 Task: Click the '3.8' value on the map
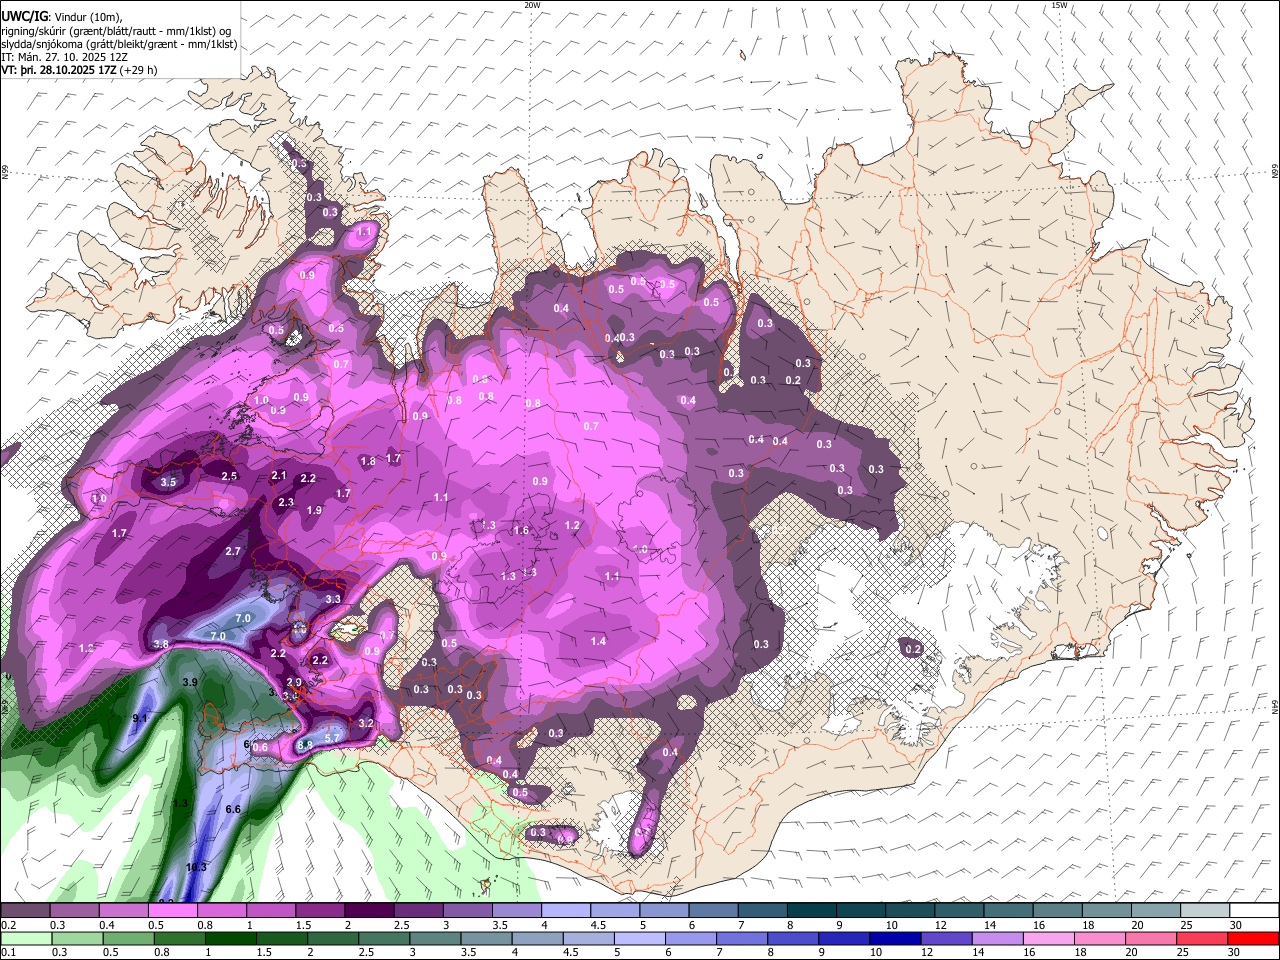160,644
